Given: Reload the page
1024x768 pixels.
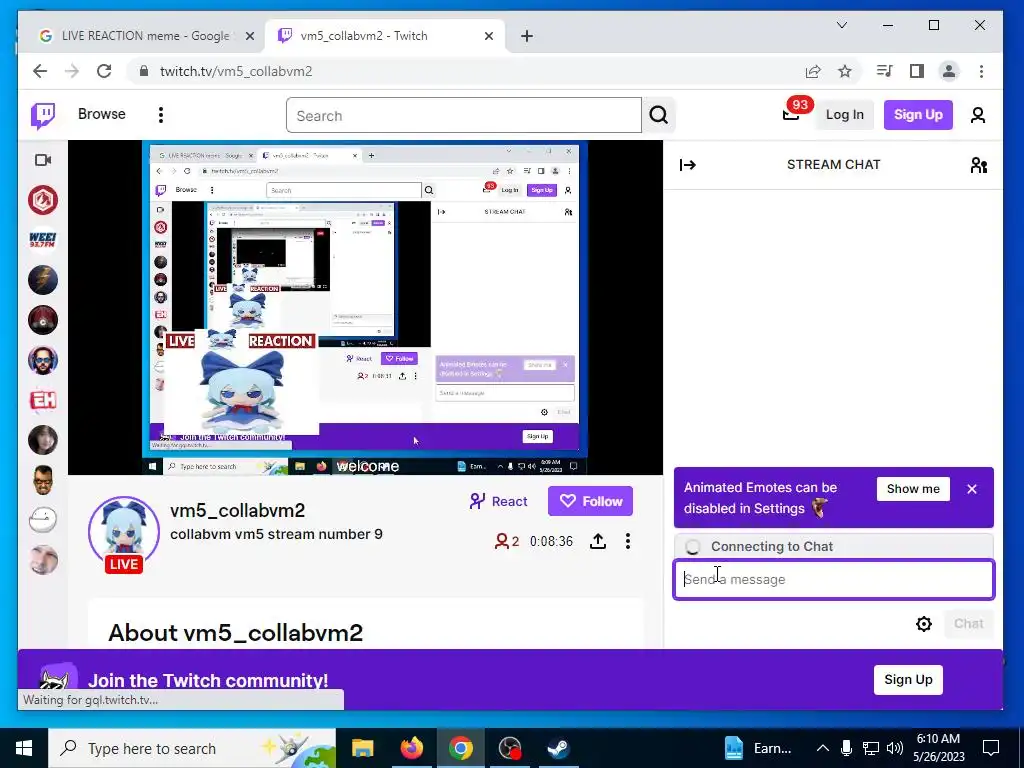Looking at the screenshot, I should click(104, 71).
